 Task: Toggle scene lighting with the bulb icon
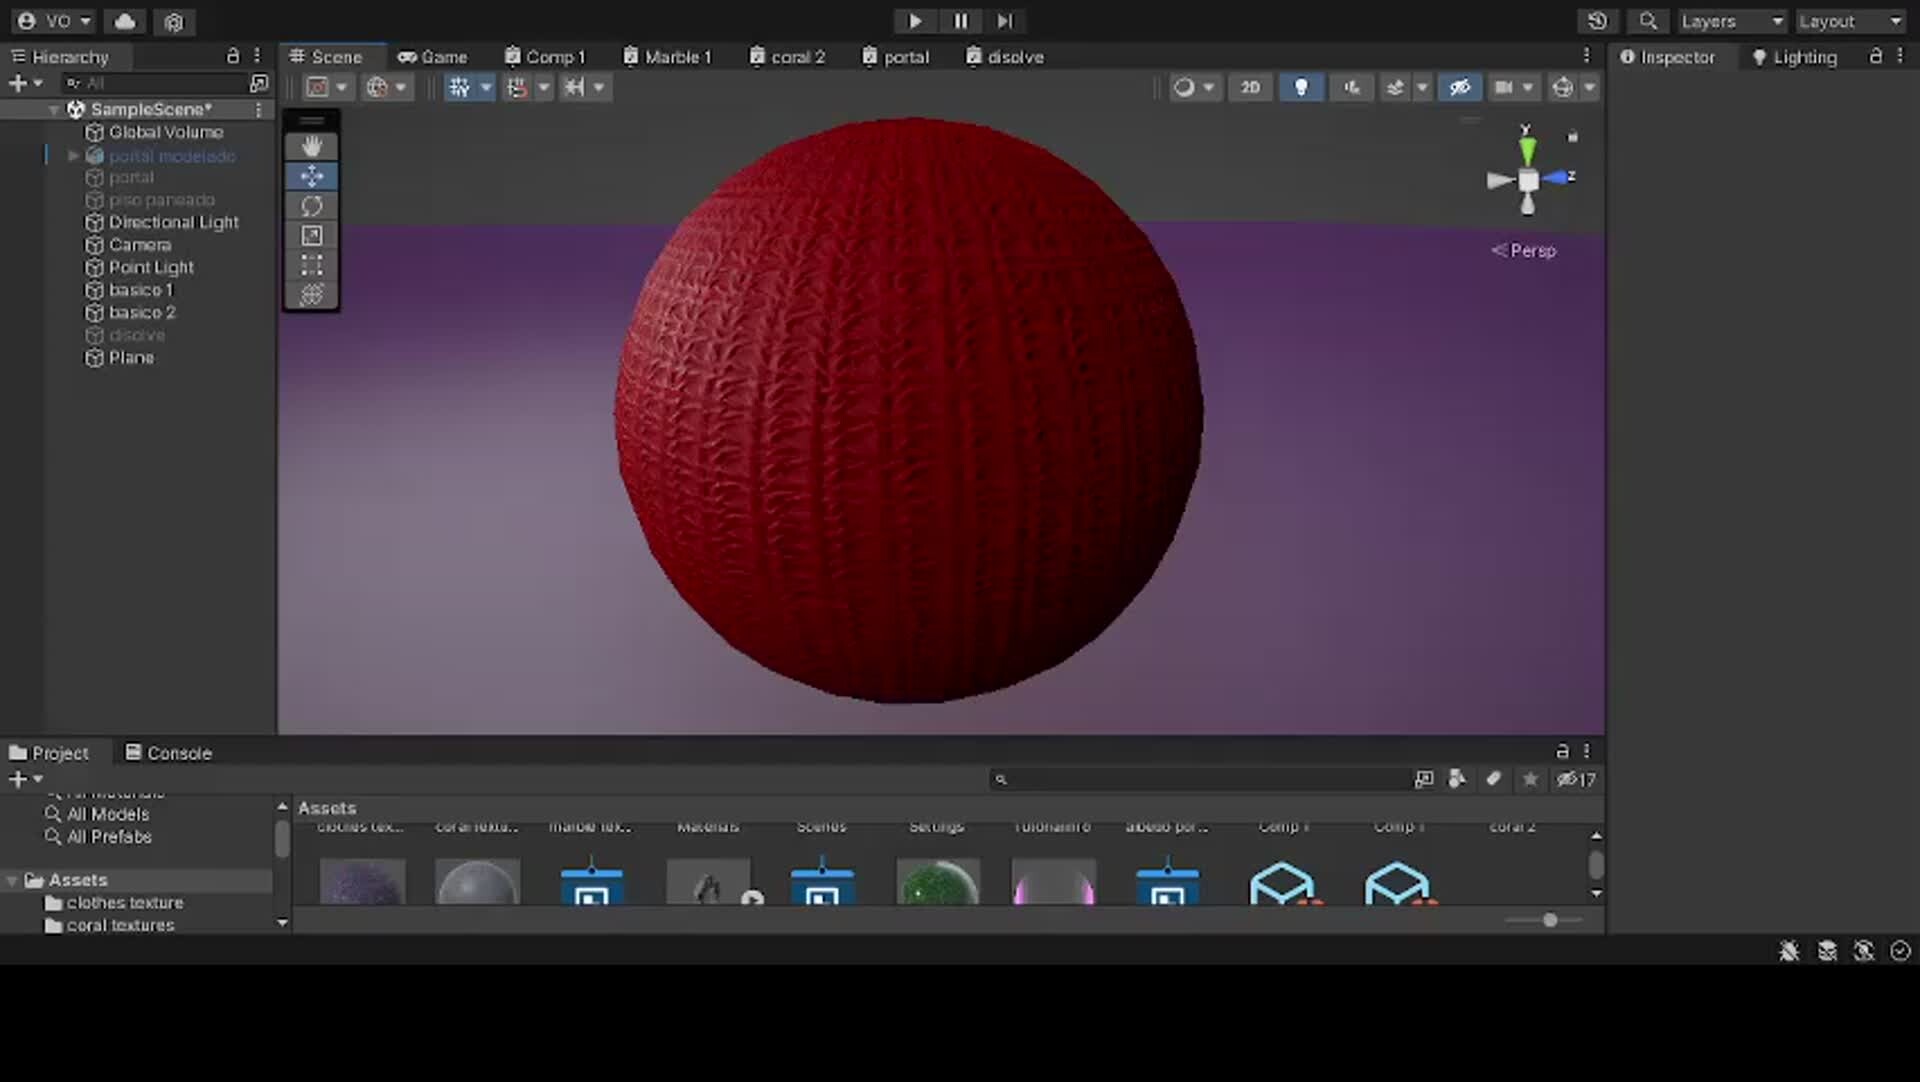1301,87
